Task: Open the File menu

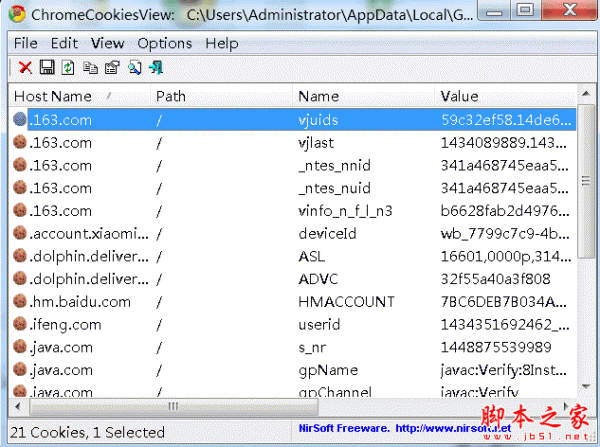Action: point(26,43)
